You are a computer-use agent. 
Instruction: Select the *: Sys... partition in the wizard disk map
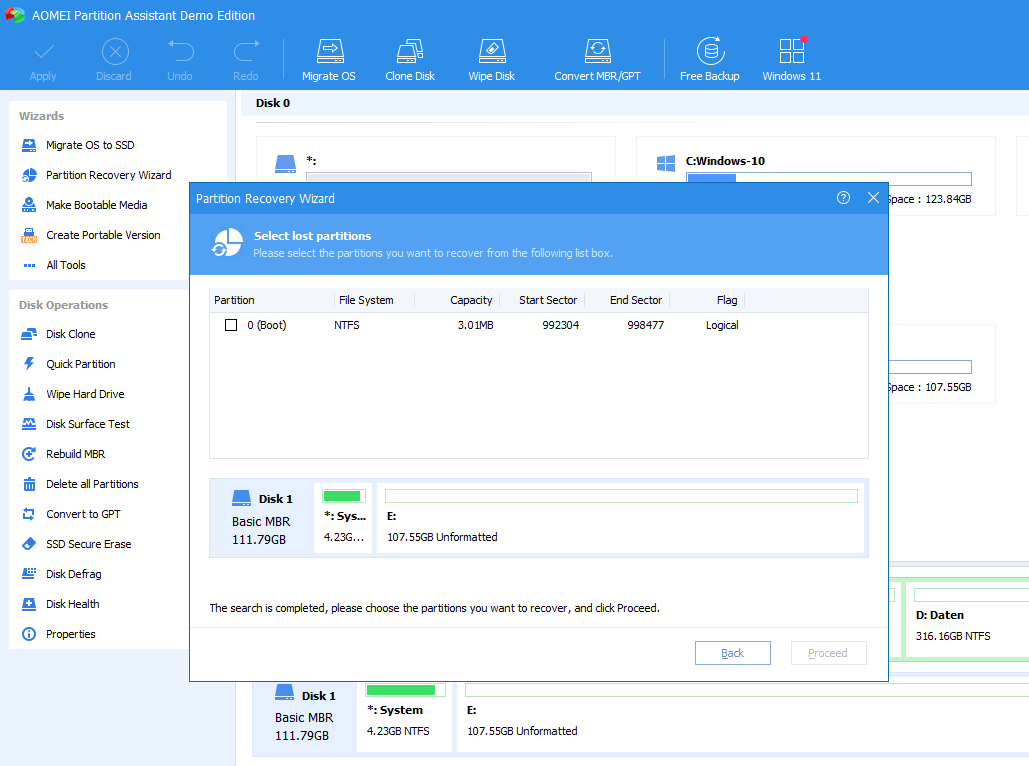pos(344,519)
